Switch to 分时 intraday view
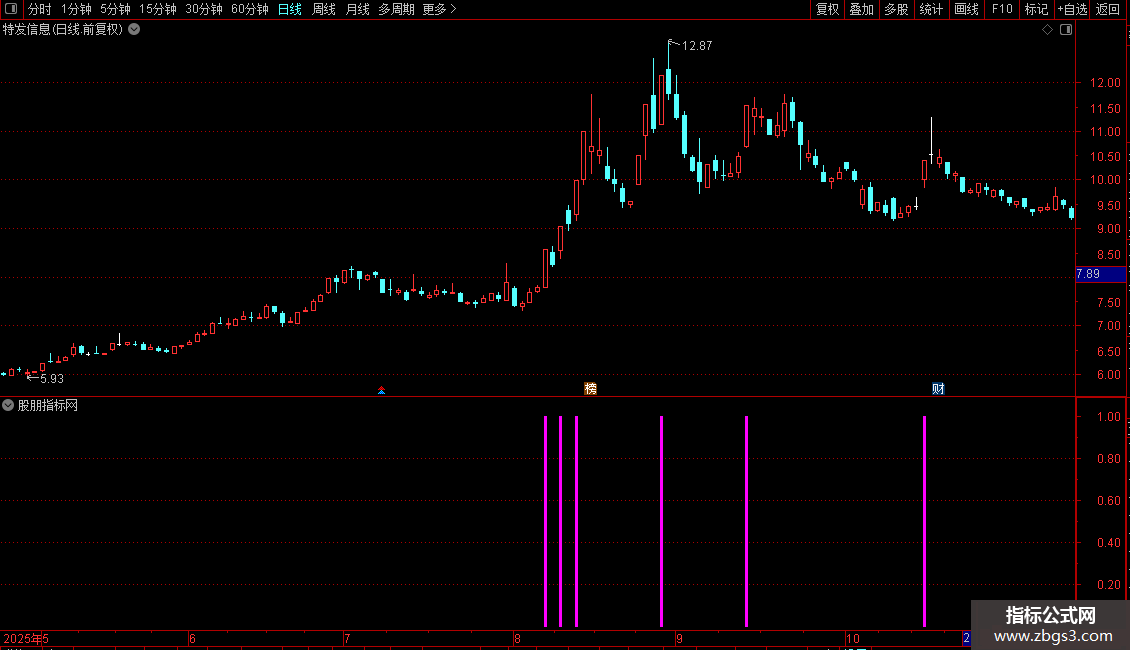The width and height of the screenshot is (1130, 650). click(x=40, y=9)
